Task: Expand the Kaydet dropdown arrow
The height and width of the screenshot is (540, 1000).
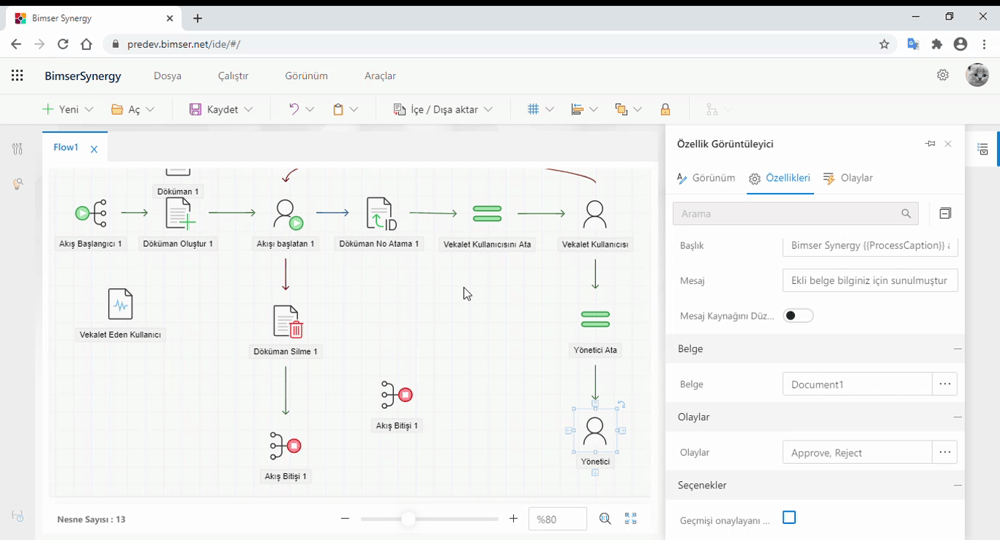Action: click(x=248, y=110)
